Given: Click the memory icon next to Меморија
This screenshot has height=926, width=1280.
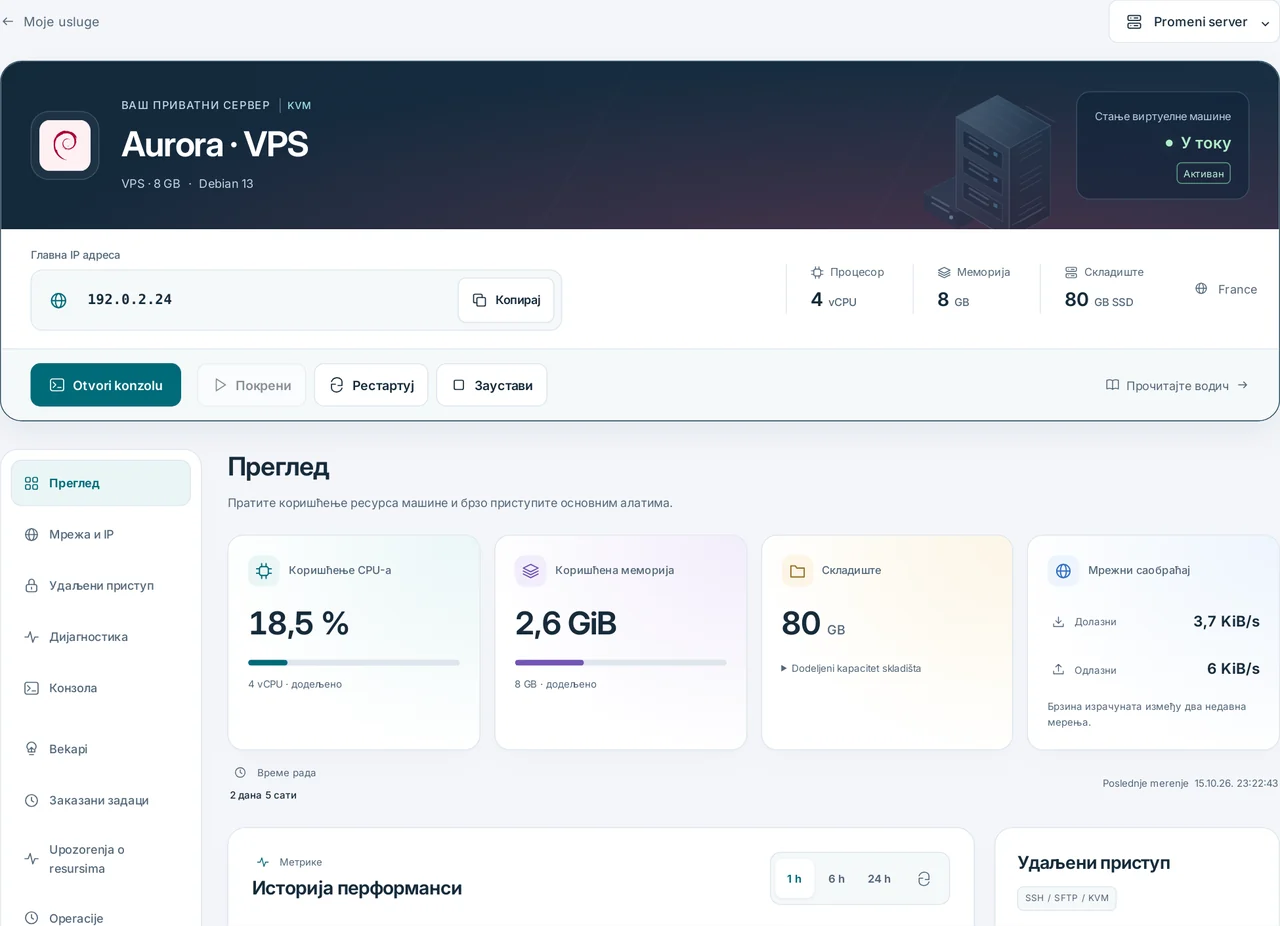Looking at the screenshot, I should tap(944, 272).
